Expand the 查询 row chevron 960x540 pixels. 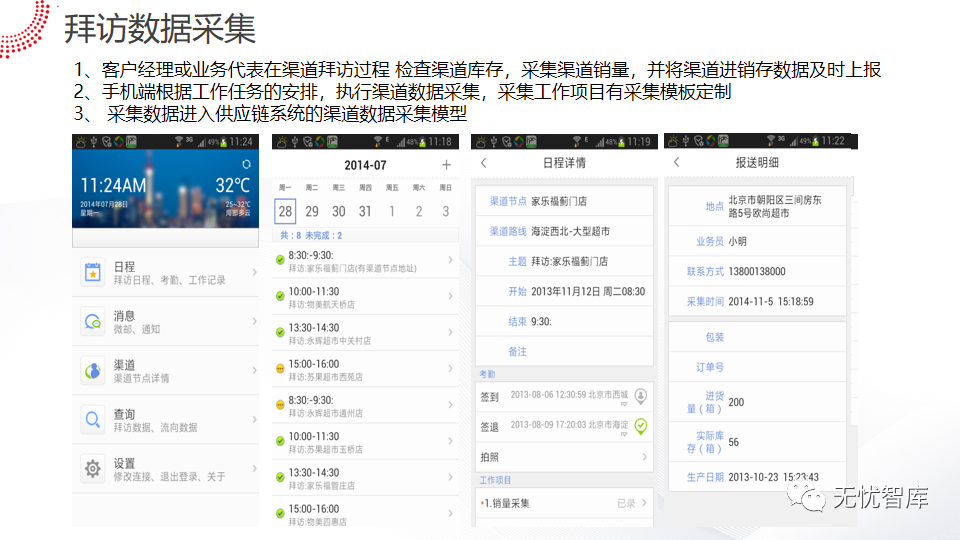pos(254,419)
